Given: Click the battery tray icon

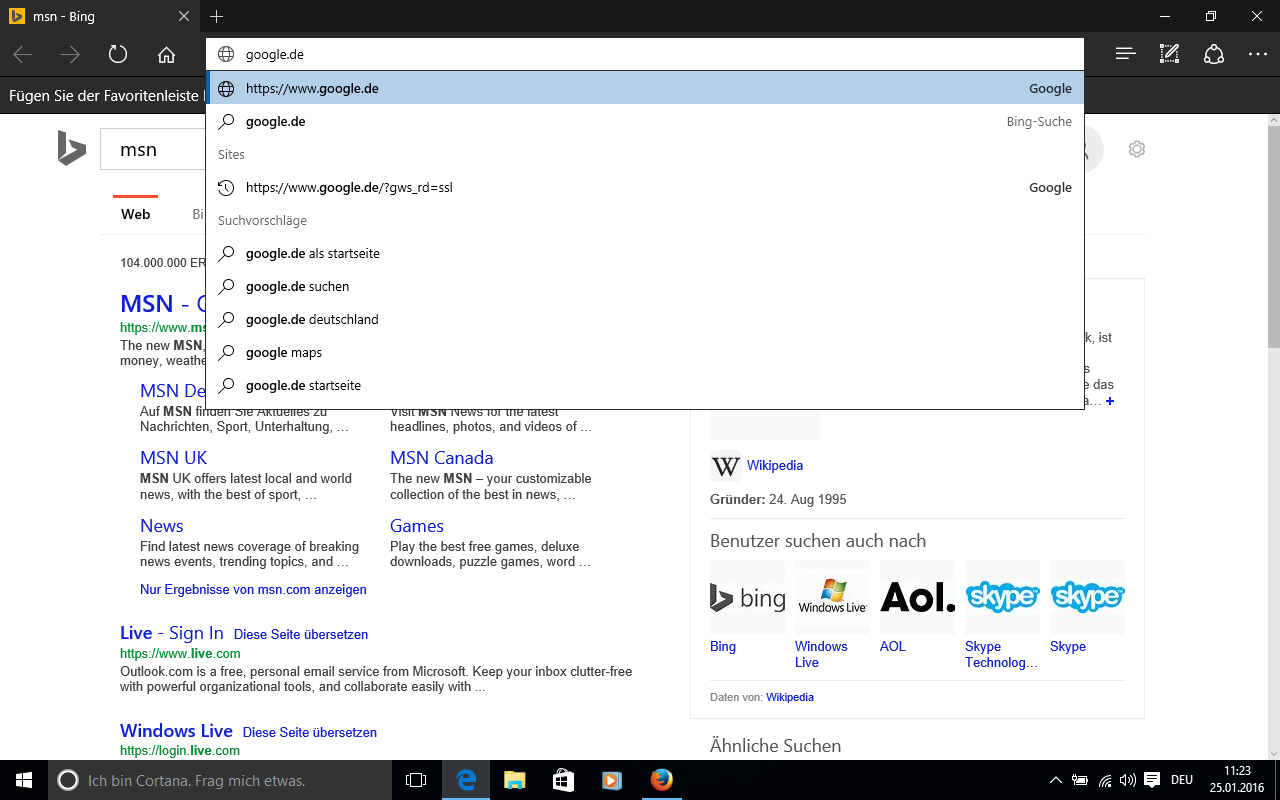Looking at the screenshot, I should pyautogui.click(x=1081, y=780).
